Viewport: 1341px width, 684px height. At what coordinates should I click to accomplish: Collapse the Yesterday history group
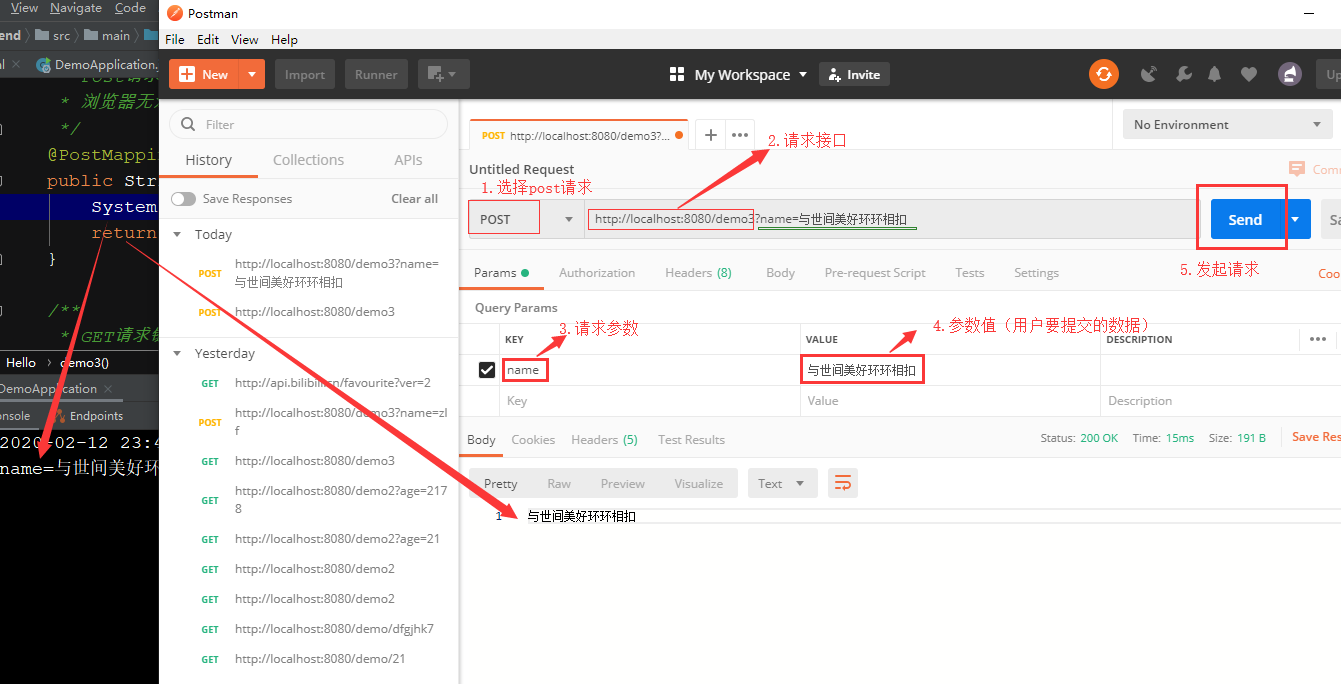click(x=178, y=353)
